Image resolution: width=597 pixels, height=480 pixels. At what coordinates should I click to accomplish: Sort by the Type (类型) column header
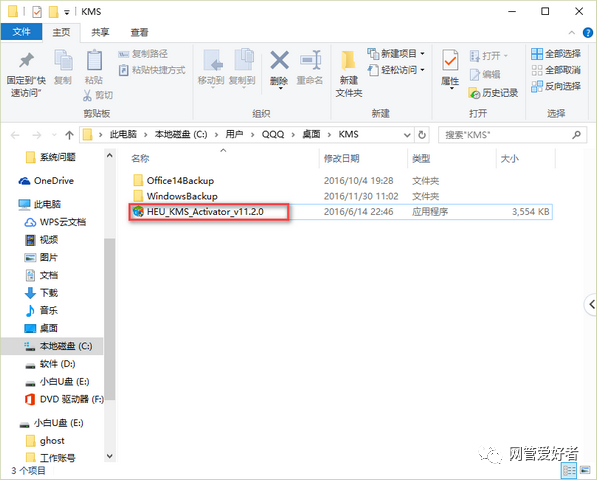click(421, 158)
